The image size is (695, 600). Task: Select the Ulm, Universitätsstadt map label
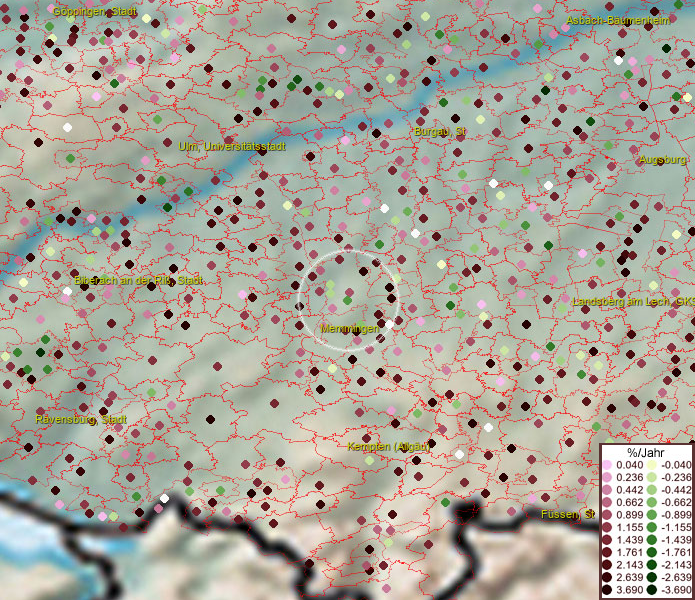(x=232, y=146)
